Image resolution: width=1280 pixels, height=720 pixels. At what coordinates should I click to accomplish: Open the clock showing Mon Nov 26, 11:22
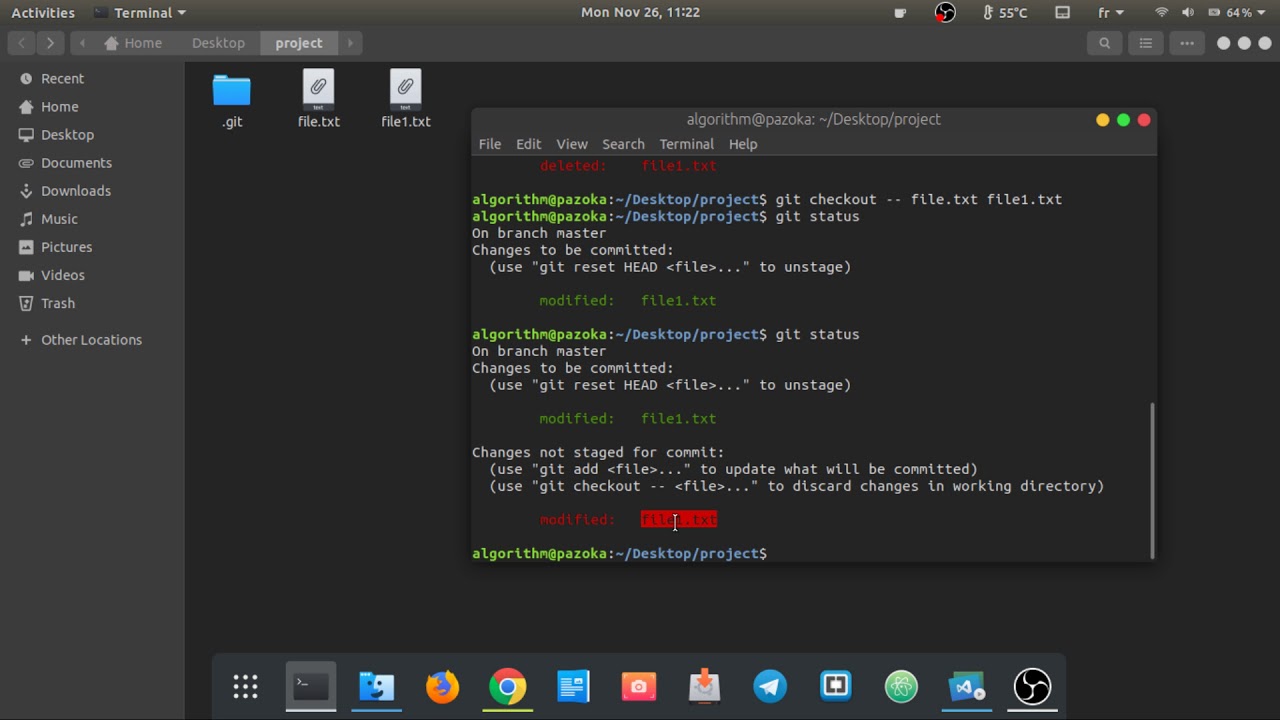pyautogui.click(x=640, y=13)
